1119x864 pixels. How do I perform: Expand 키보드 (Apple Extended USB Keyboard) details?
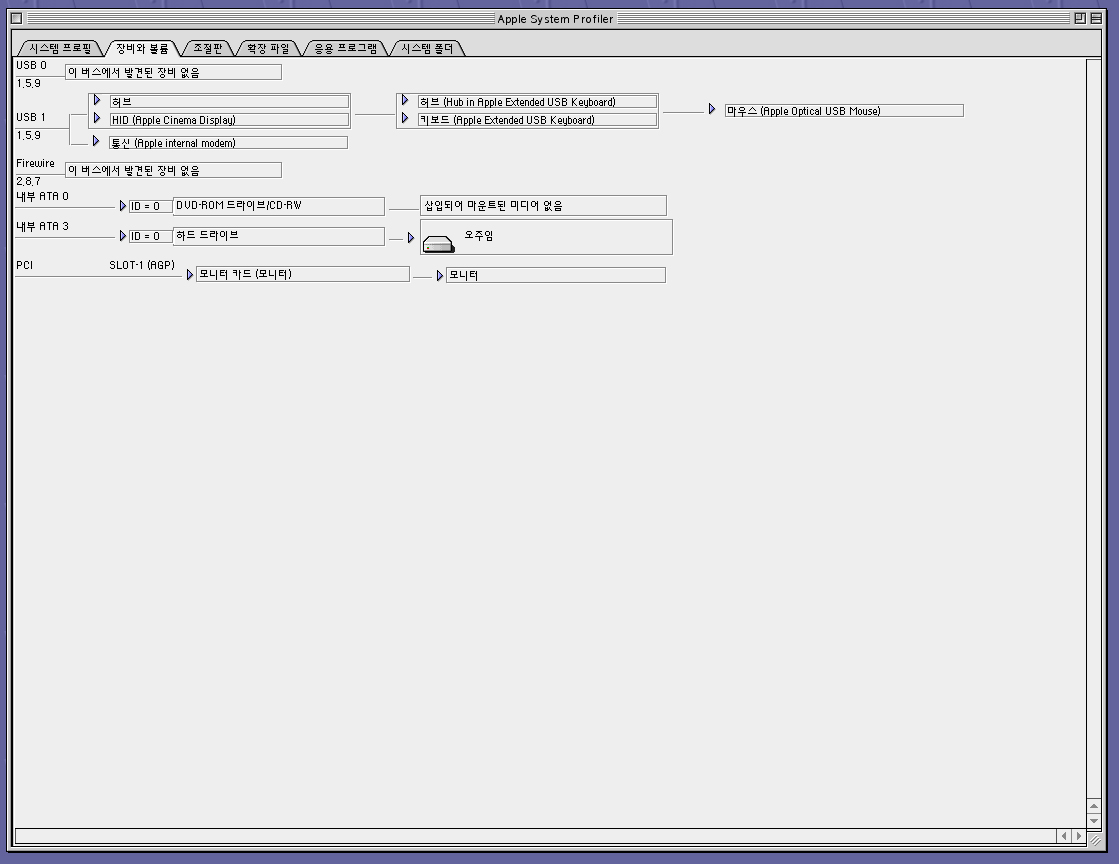coord(405,119)
